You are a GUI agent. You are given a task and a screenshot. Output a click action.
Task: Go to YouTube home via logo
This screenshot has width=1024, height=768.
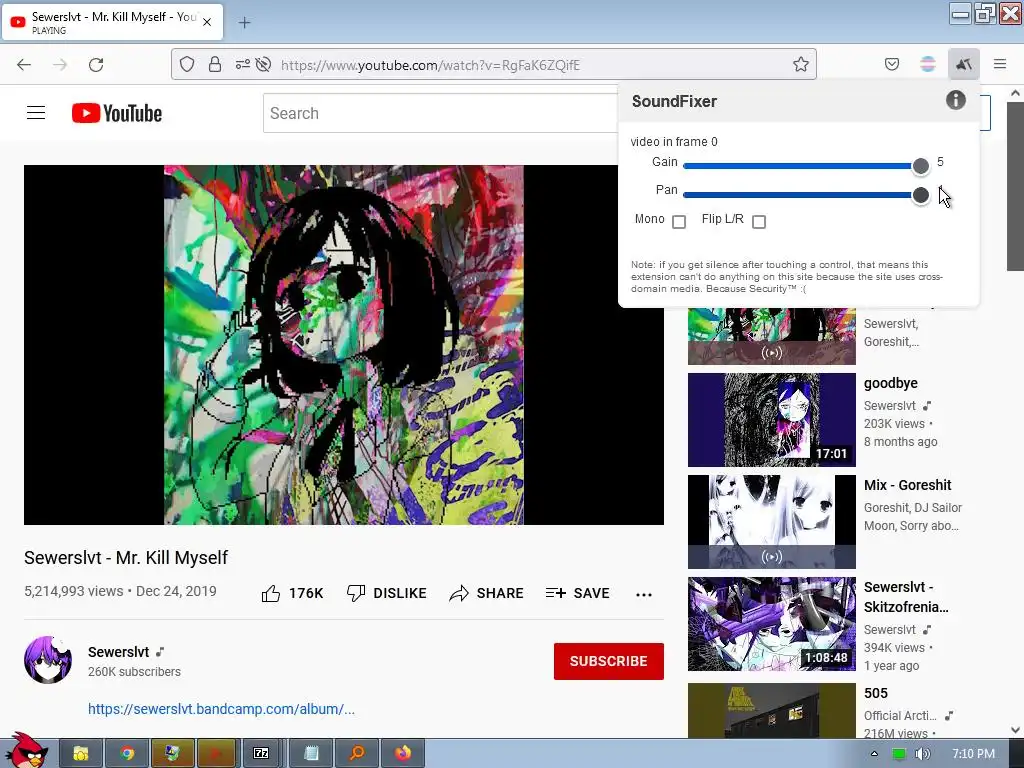click(117, 113)
